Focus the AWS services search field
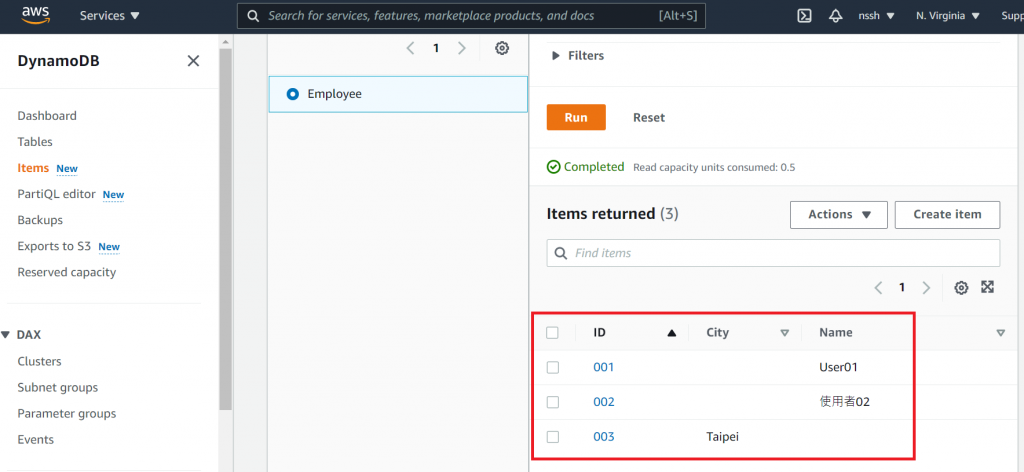The width and height of the screenshot is (1024, 472). coord(472,16)
